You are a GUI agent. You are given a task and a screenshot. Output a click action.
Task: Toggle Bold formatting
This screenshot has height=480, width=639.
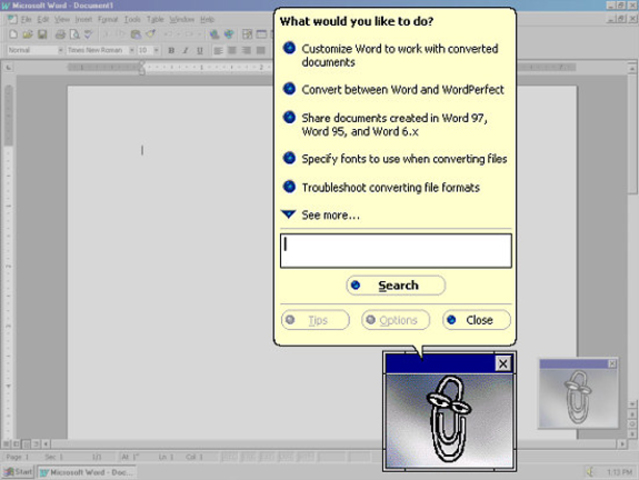(x=171, y=51)
